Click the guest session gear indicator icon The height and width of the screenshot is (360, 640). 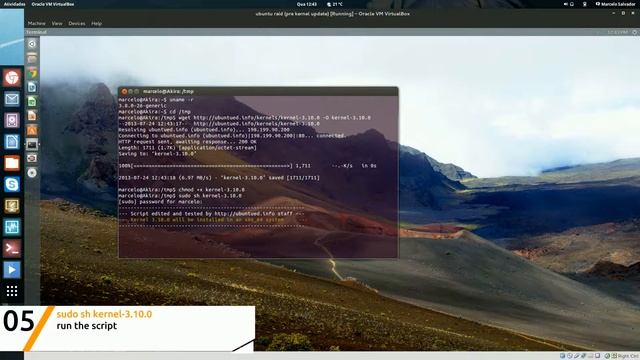click(635, 32)
